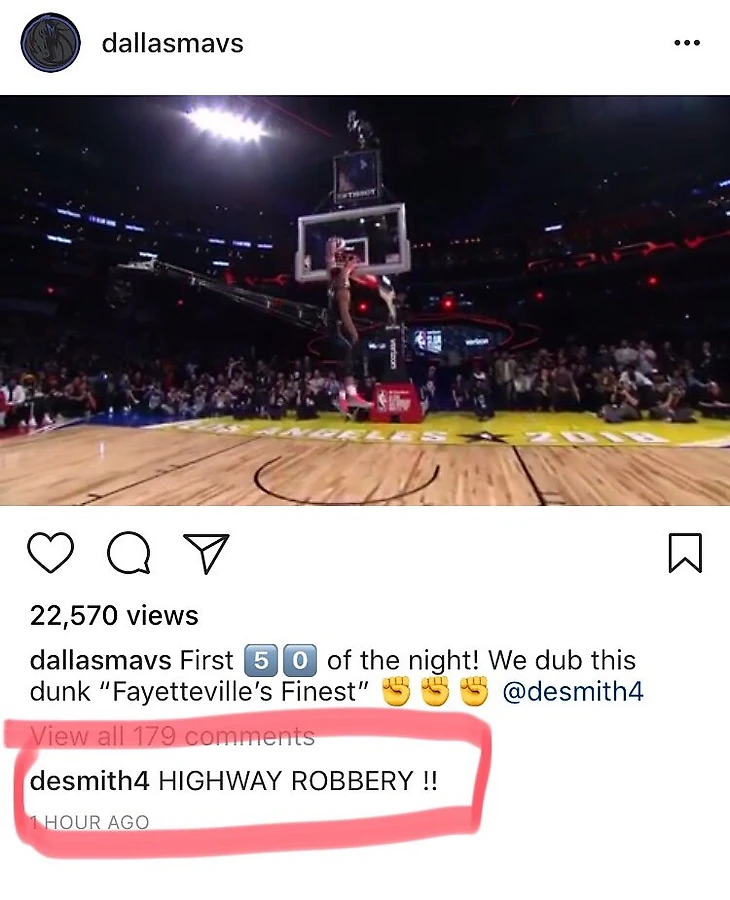730x900 pixels.
Task: Tap the 1 HOUR AGO timestamp
Action: click(x=90, y=822)
